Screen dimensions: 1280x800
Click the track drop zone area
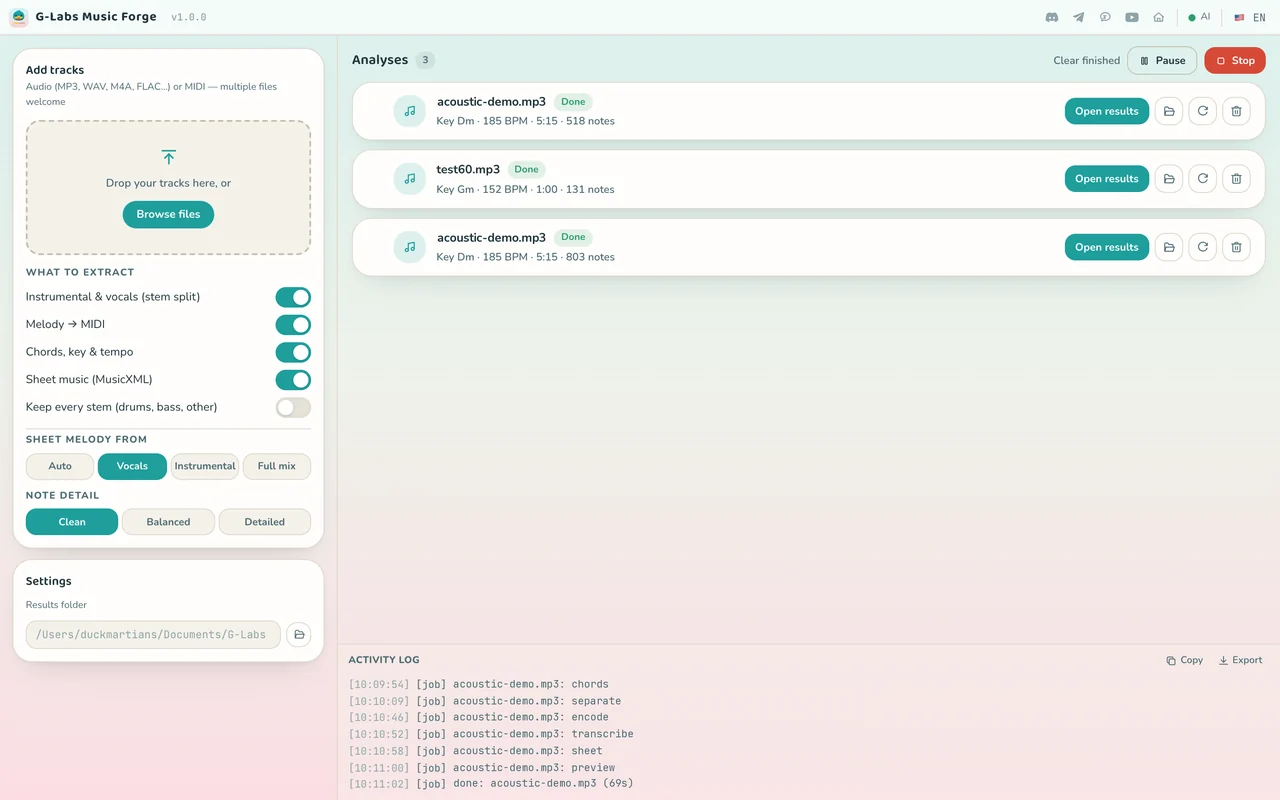point(168,187)
